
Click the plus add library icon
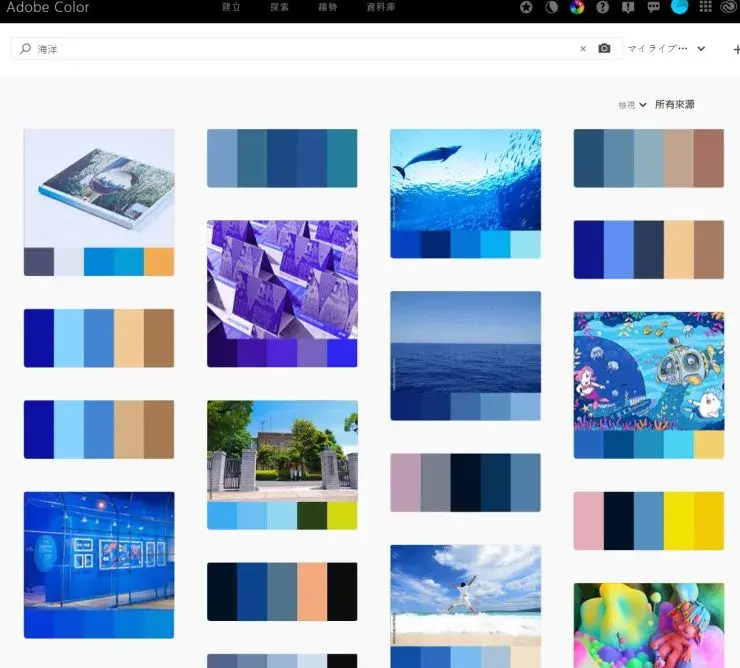click(x=736, y=49)
